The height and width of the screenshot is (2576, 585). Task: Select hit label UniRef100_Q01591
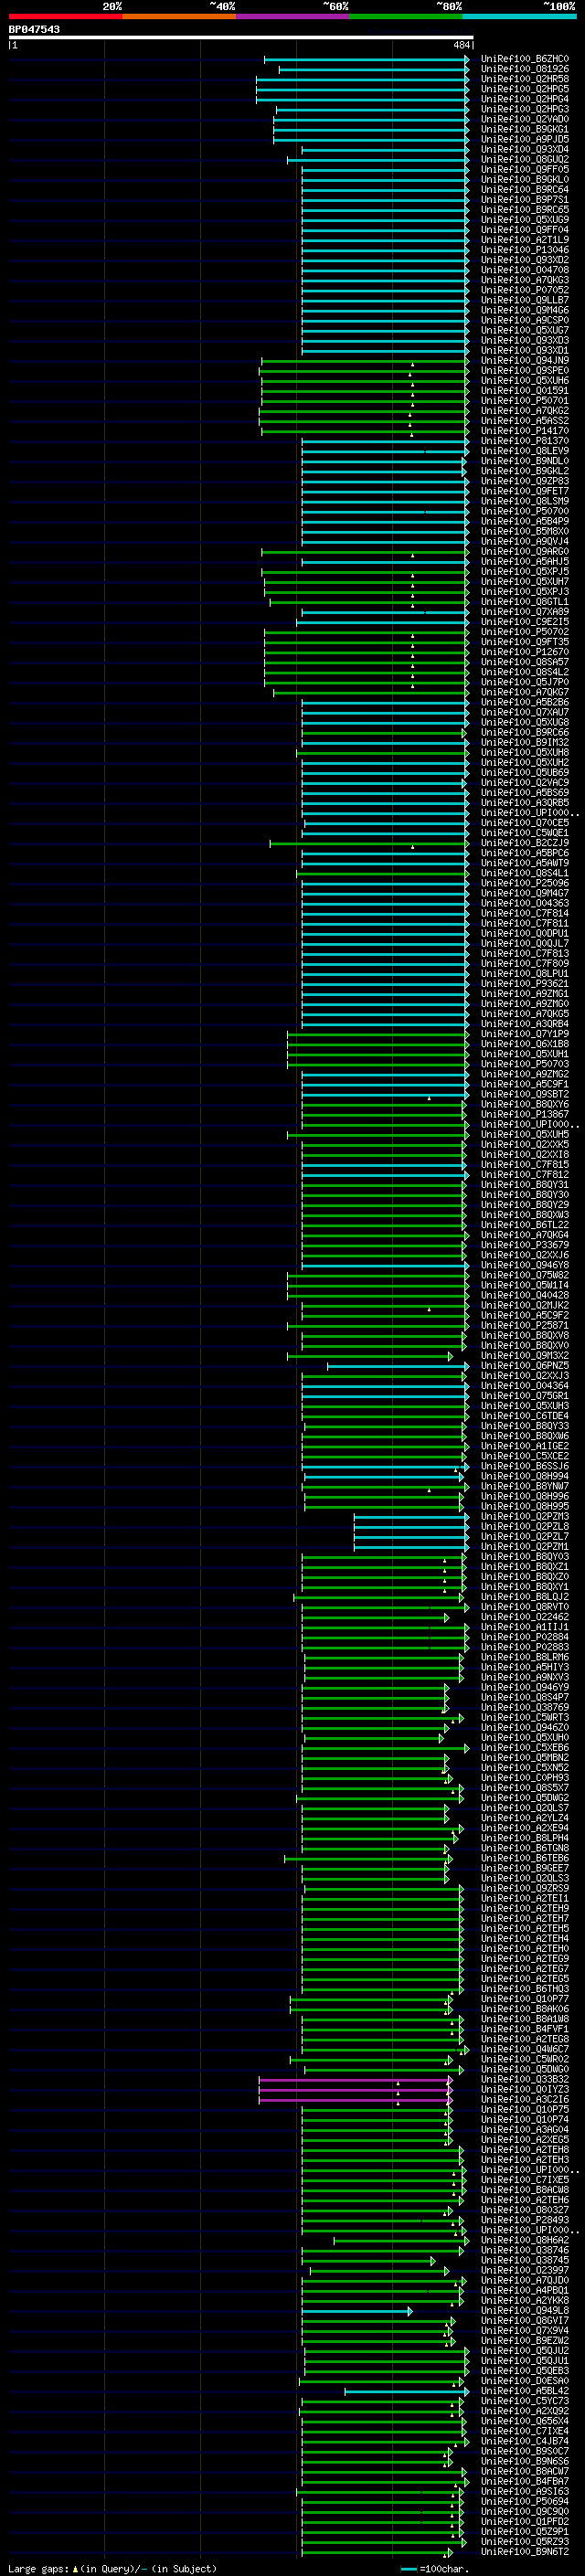(525, 391)
